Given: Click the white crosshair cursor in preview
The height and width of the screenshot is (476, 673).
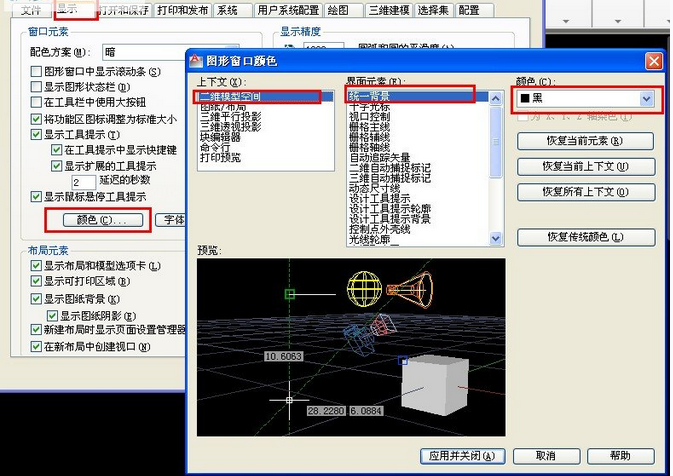Looking at the screenshot, I should tap(289, 400).
